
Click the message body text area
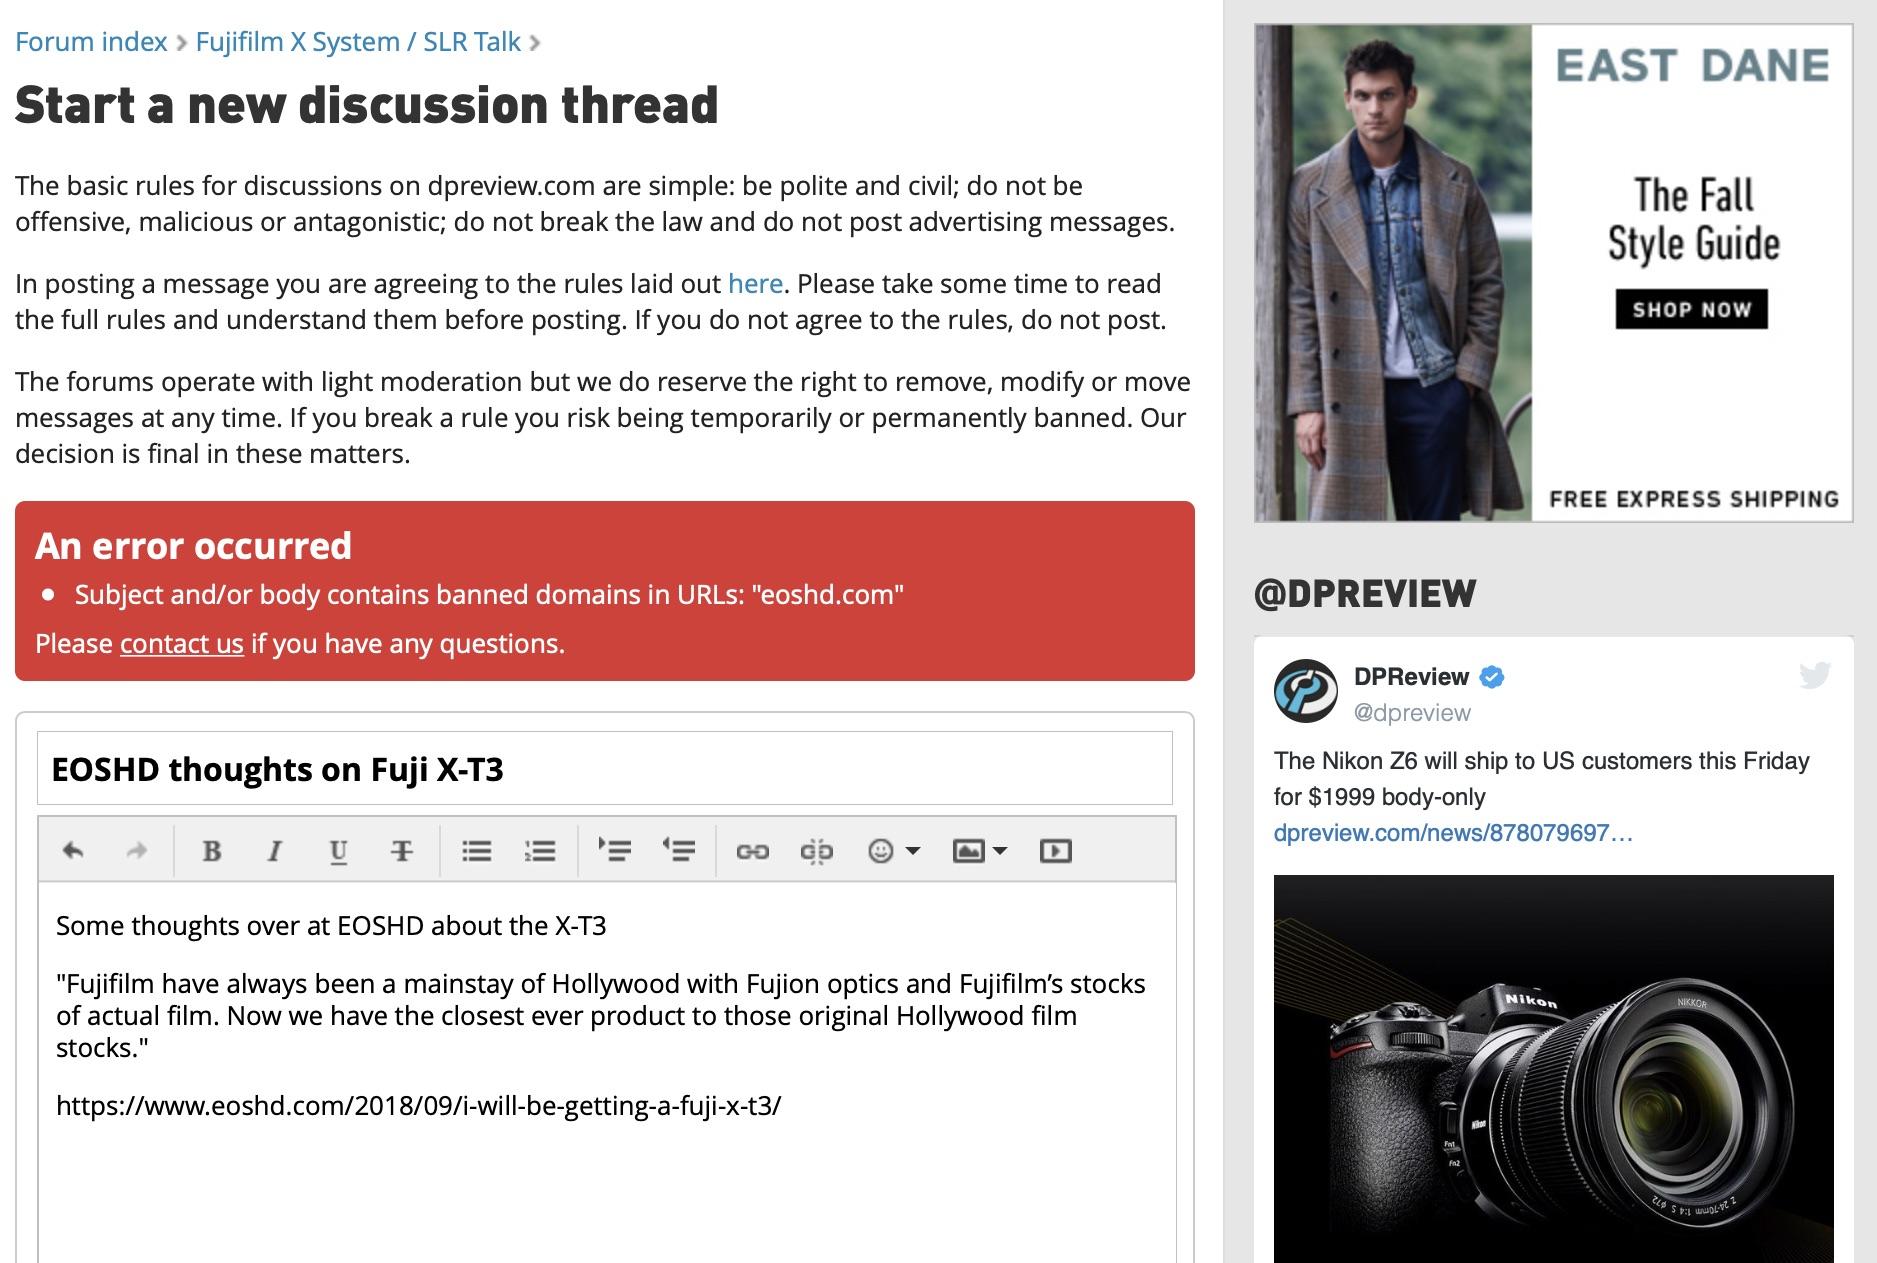[x=607, y=1072]
